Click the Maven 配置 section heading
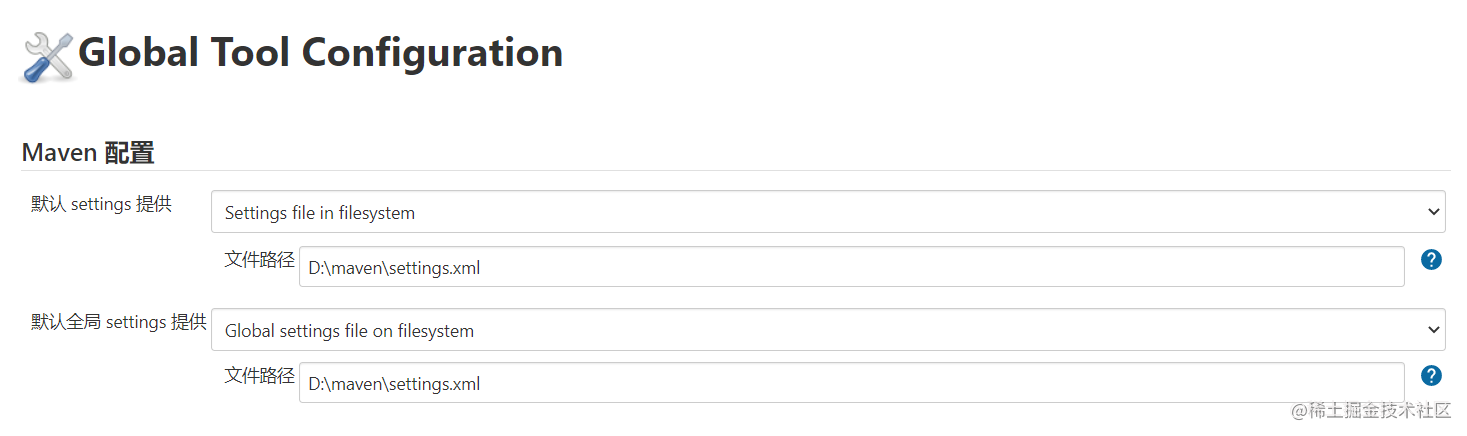 pyautogui.click(x=88, y=153)
